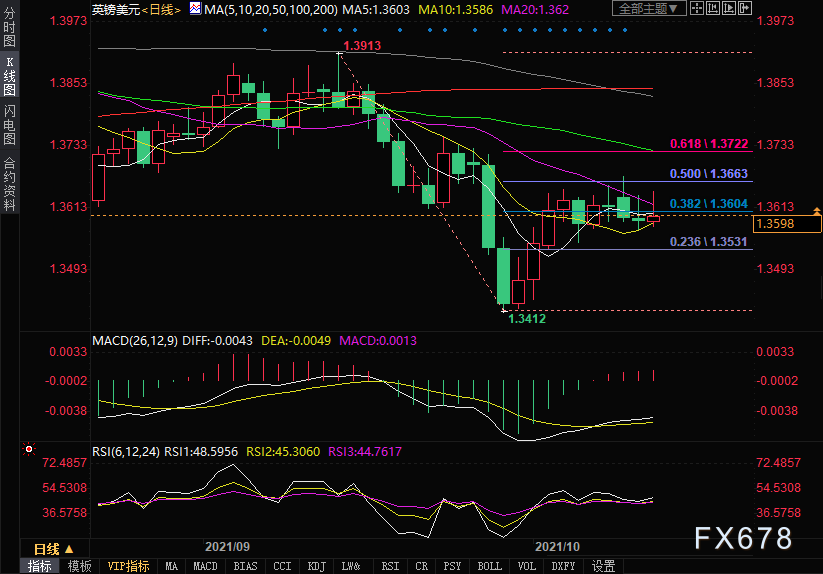Click the 1.3412 low price marker
823x574 pixels.
point(527,318)
